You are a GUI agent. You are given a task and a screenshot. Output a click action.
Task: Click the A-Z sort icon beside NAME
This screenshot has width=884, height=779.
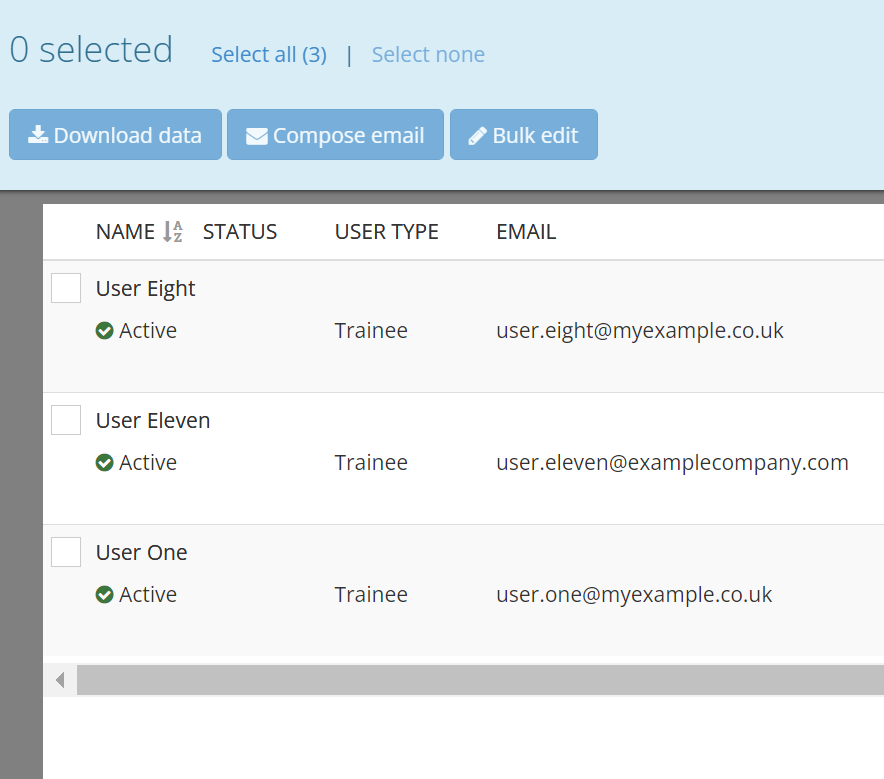tap(173, 232)
